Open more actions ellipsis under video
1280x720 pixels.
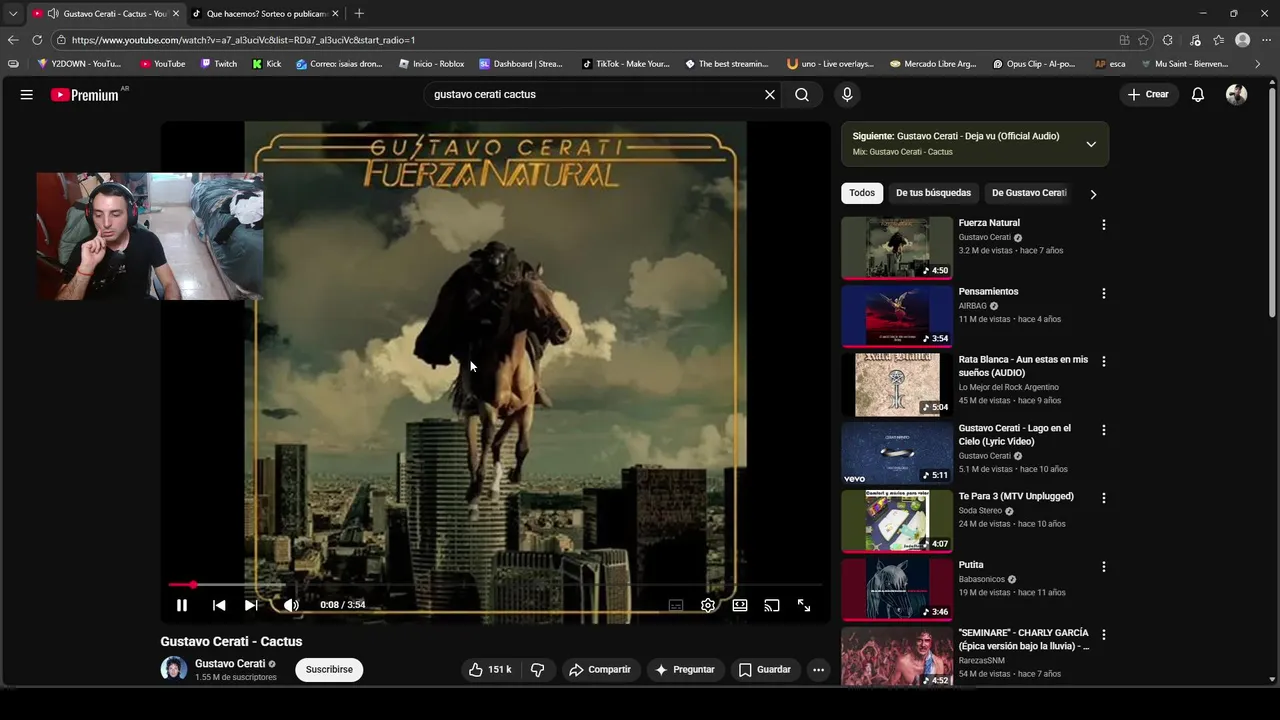click(818, 670)
